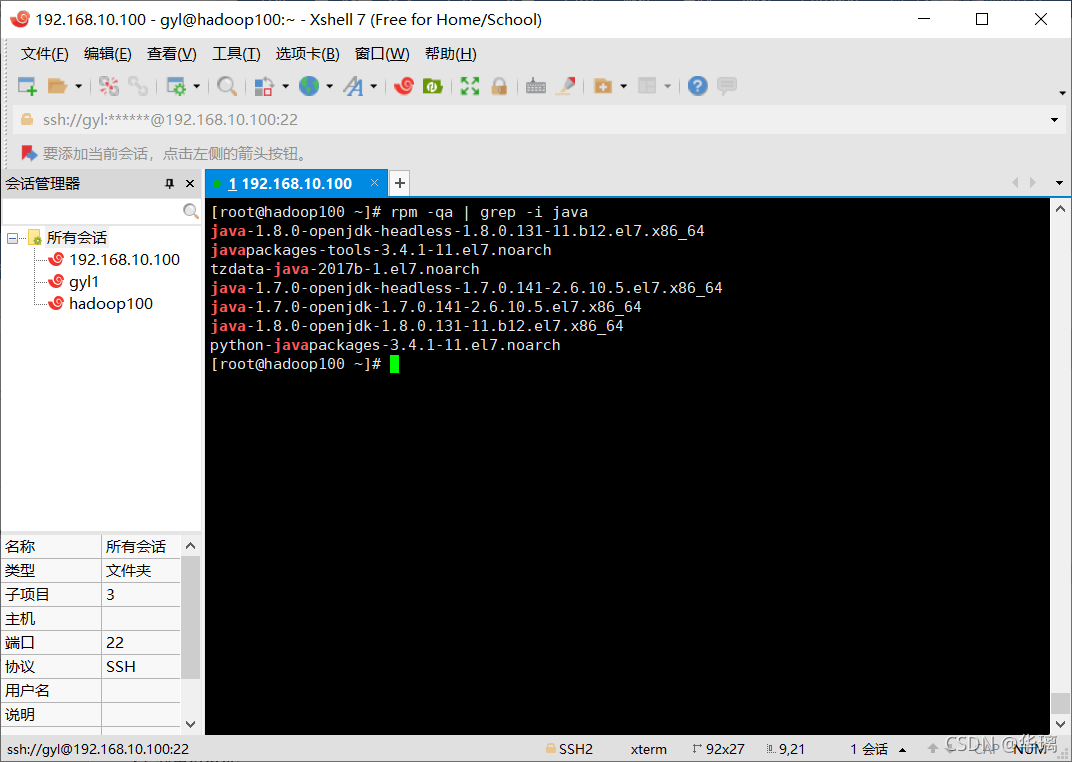Click the session search magnifier icon
This screenshot has height=762, width=1072.
[191, 211]
